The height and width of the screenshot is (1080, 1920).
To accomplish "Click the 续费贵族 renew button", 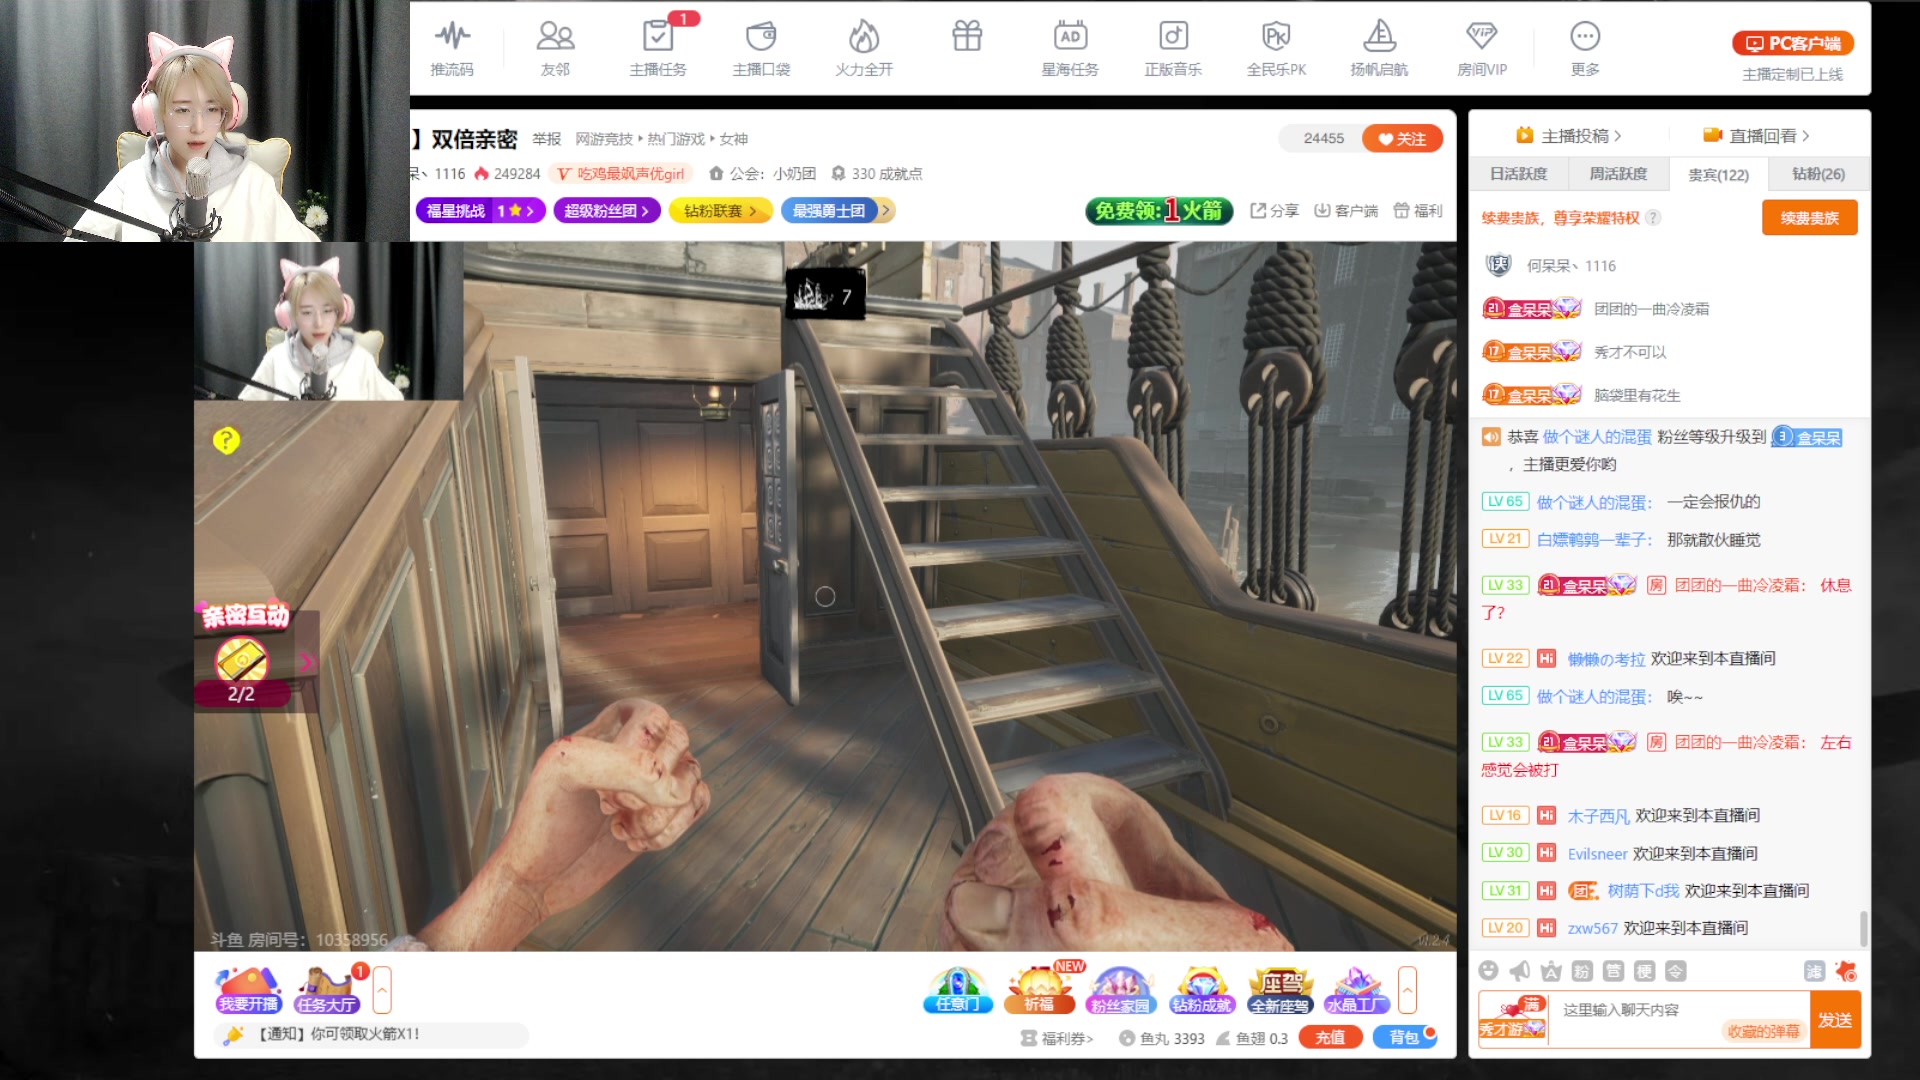I will [x=1809, y=218].
